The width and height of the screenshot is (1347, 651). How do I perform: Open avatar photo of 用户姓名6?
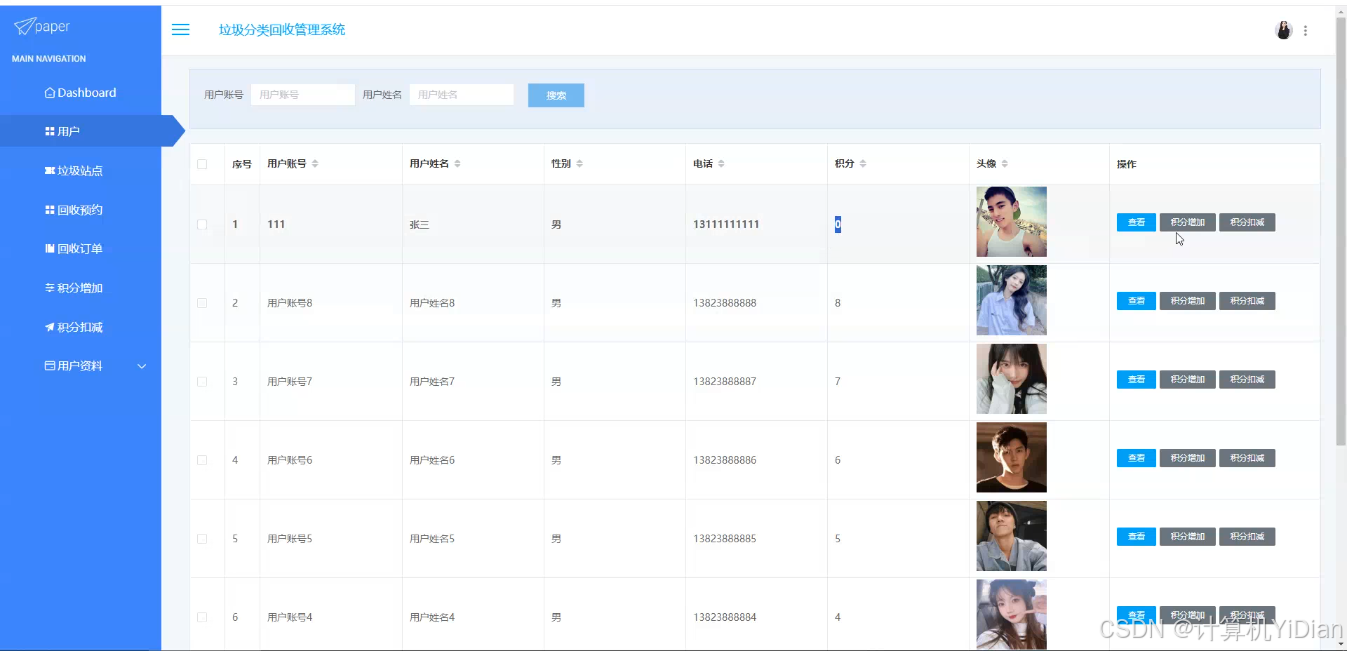pyautogui.click(x=1011, y=457)
